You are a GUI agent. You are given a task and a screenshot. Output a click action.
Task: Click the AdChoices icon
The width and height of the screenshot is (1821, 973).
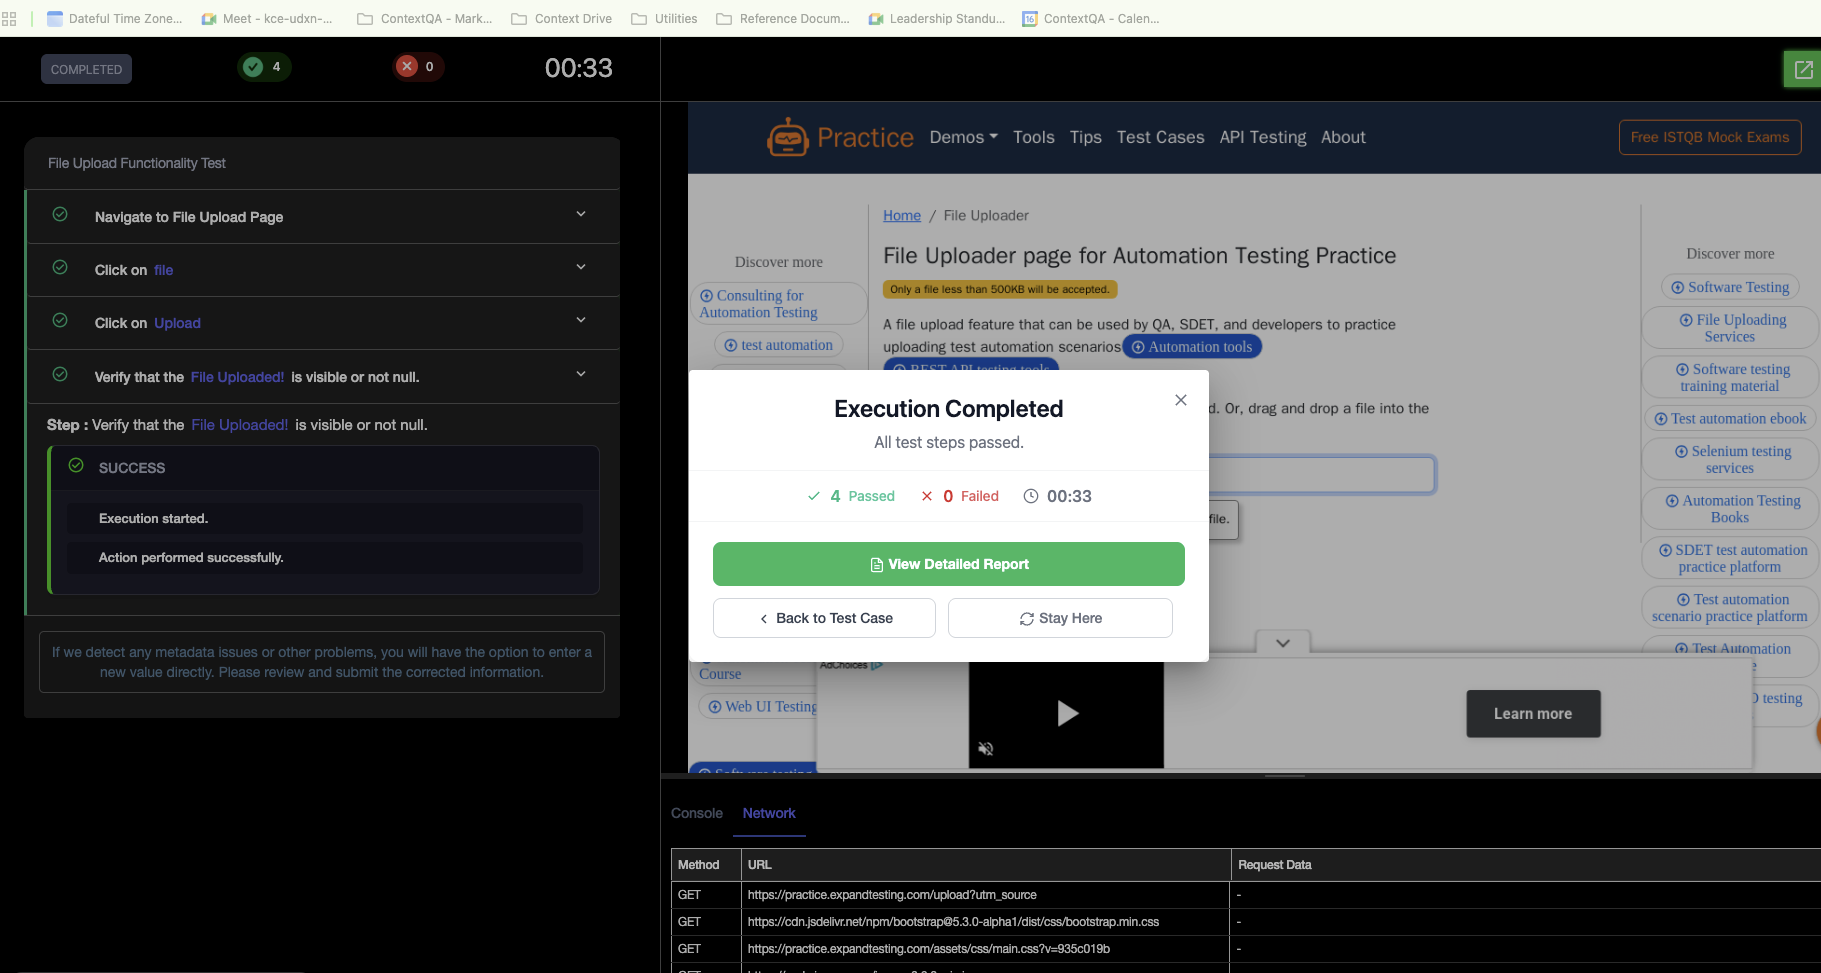(x=876, y=665)
